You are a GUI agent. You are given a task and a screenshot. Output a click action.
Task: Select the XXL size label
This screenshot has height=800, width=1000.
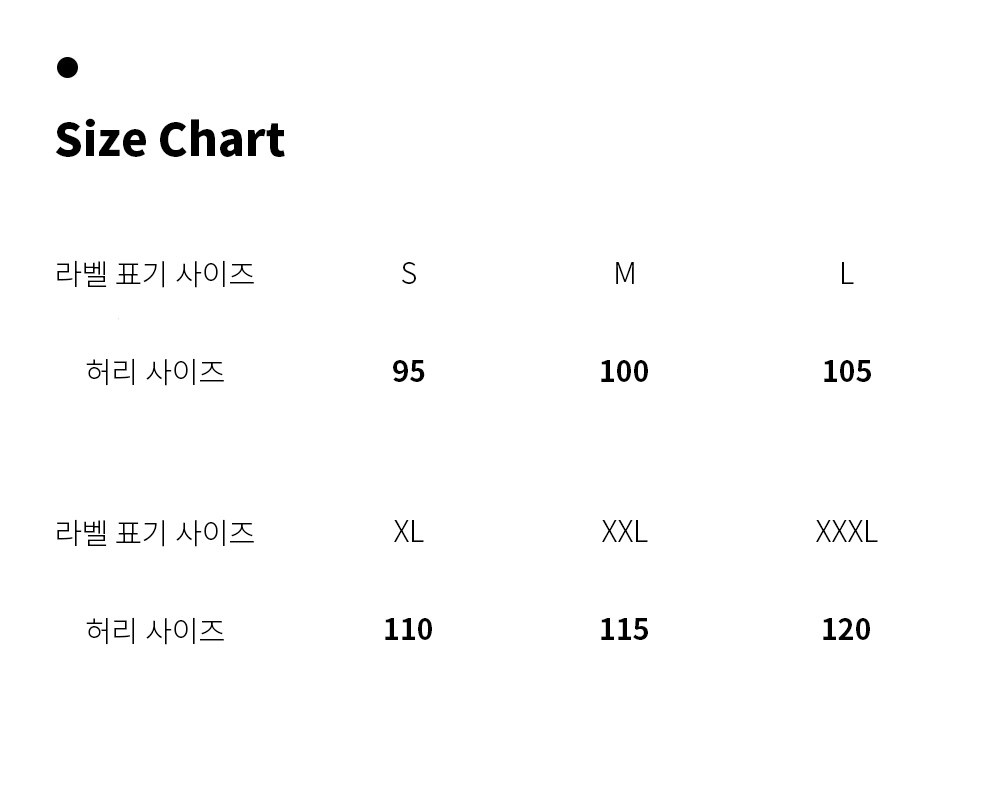[x=624, y=532]
